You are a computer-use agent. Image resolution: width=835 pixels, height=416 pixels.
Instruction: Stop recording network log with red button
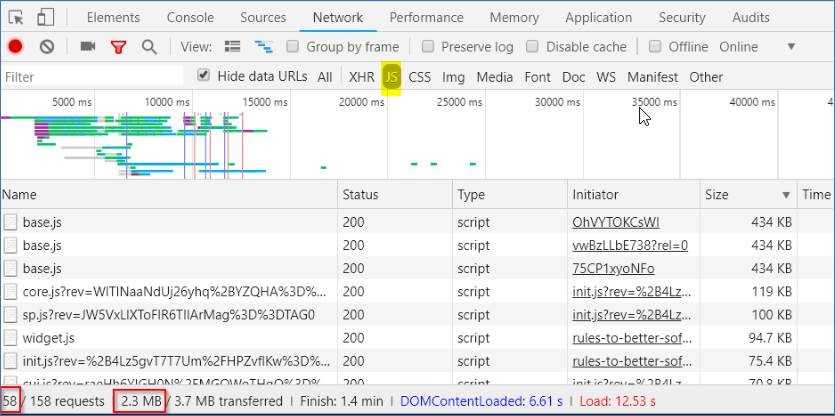click(x=16, y=47)
